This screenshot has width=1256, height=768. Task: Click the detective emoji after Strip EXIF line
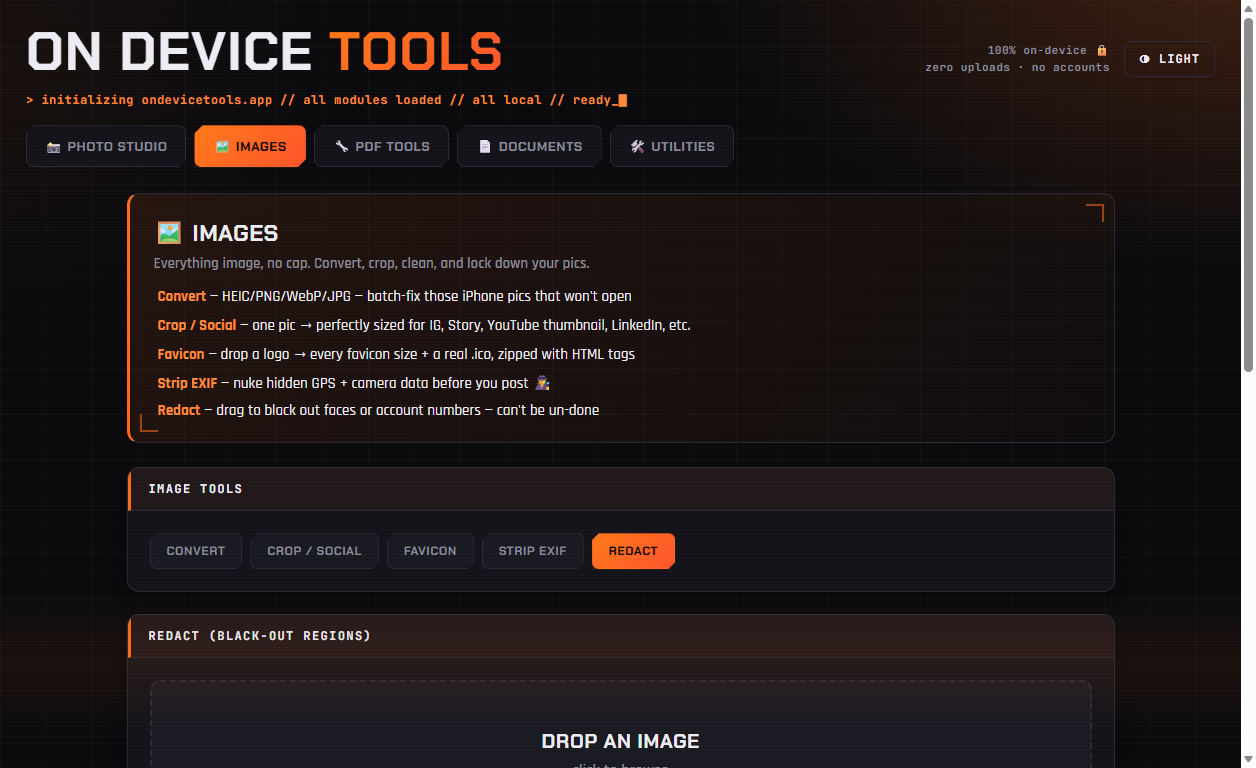[x=543, y=383]
